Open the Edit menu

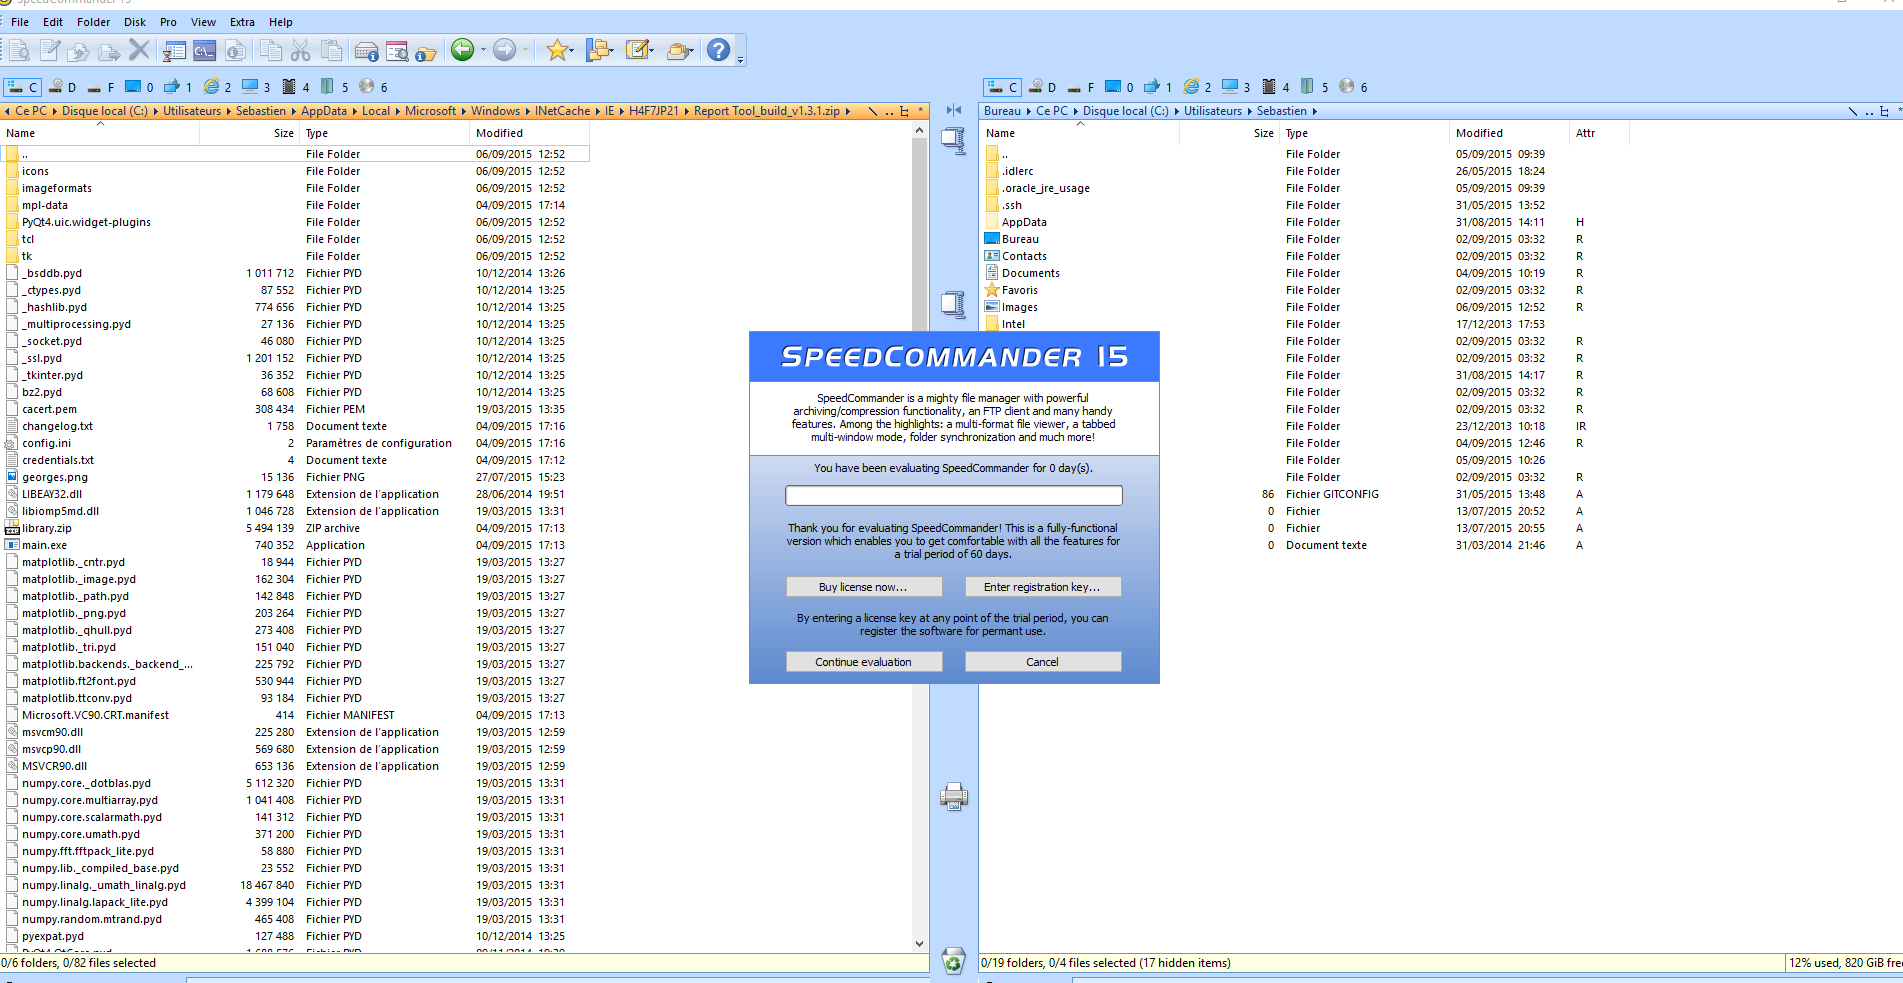53,22
